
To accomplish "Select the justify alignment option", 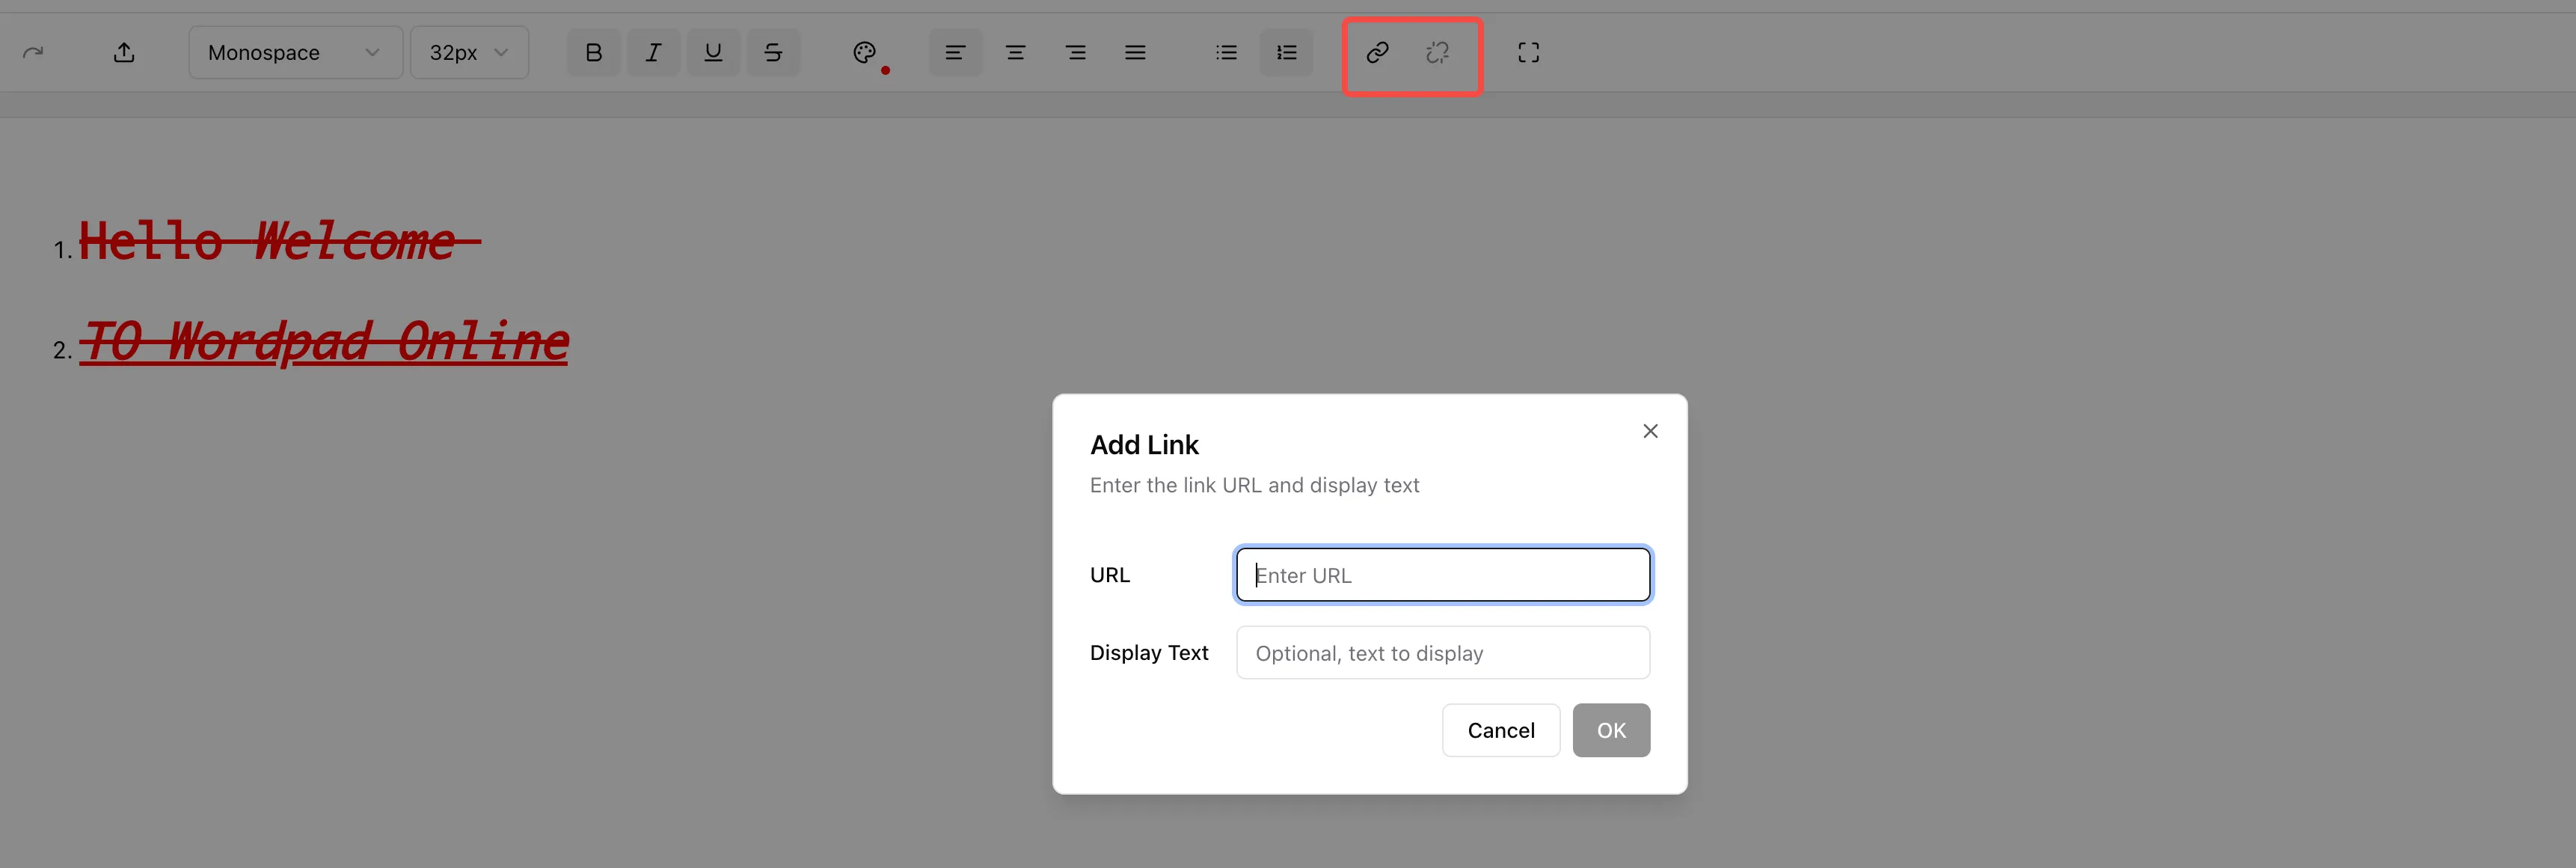I will (x=1136, y=52).
